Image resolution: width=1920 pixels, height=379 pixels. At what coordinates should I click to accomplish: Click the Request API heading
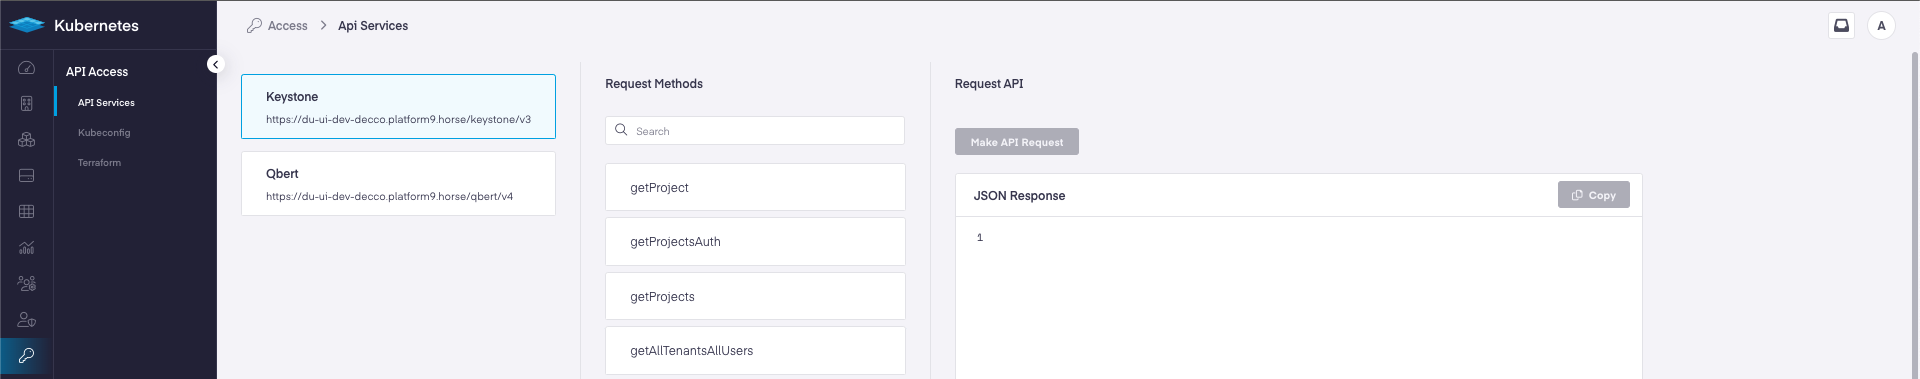pyautogui.click(x=989, y=84)
